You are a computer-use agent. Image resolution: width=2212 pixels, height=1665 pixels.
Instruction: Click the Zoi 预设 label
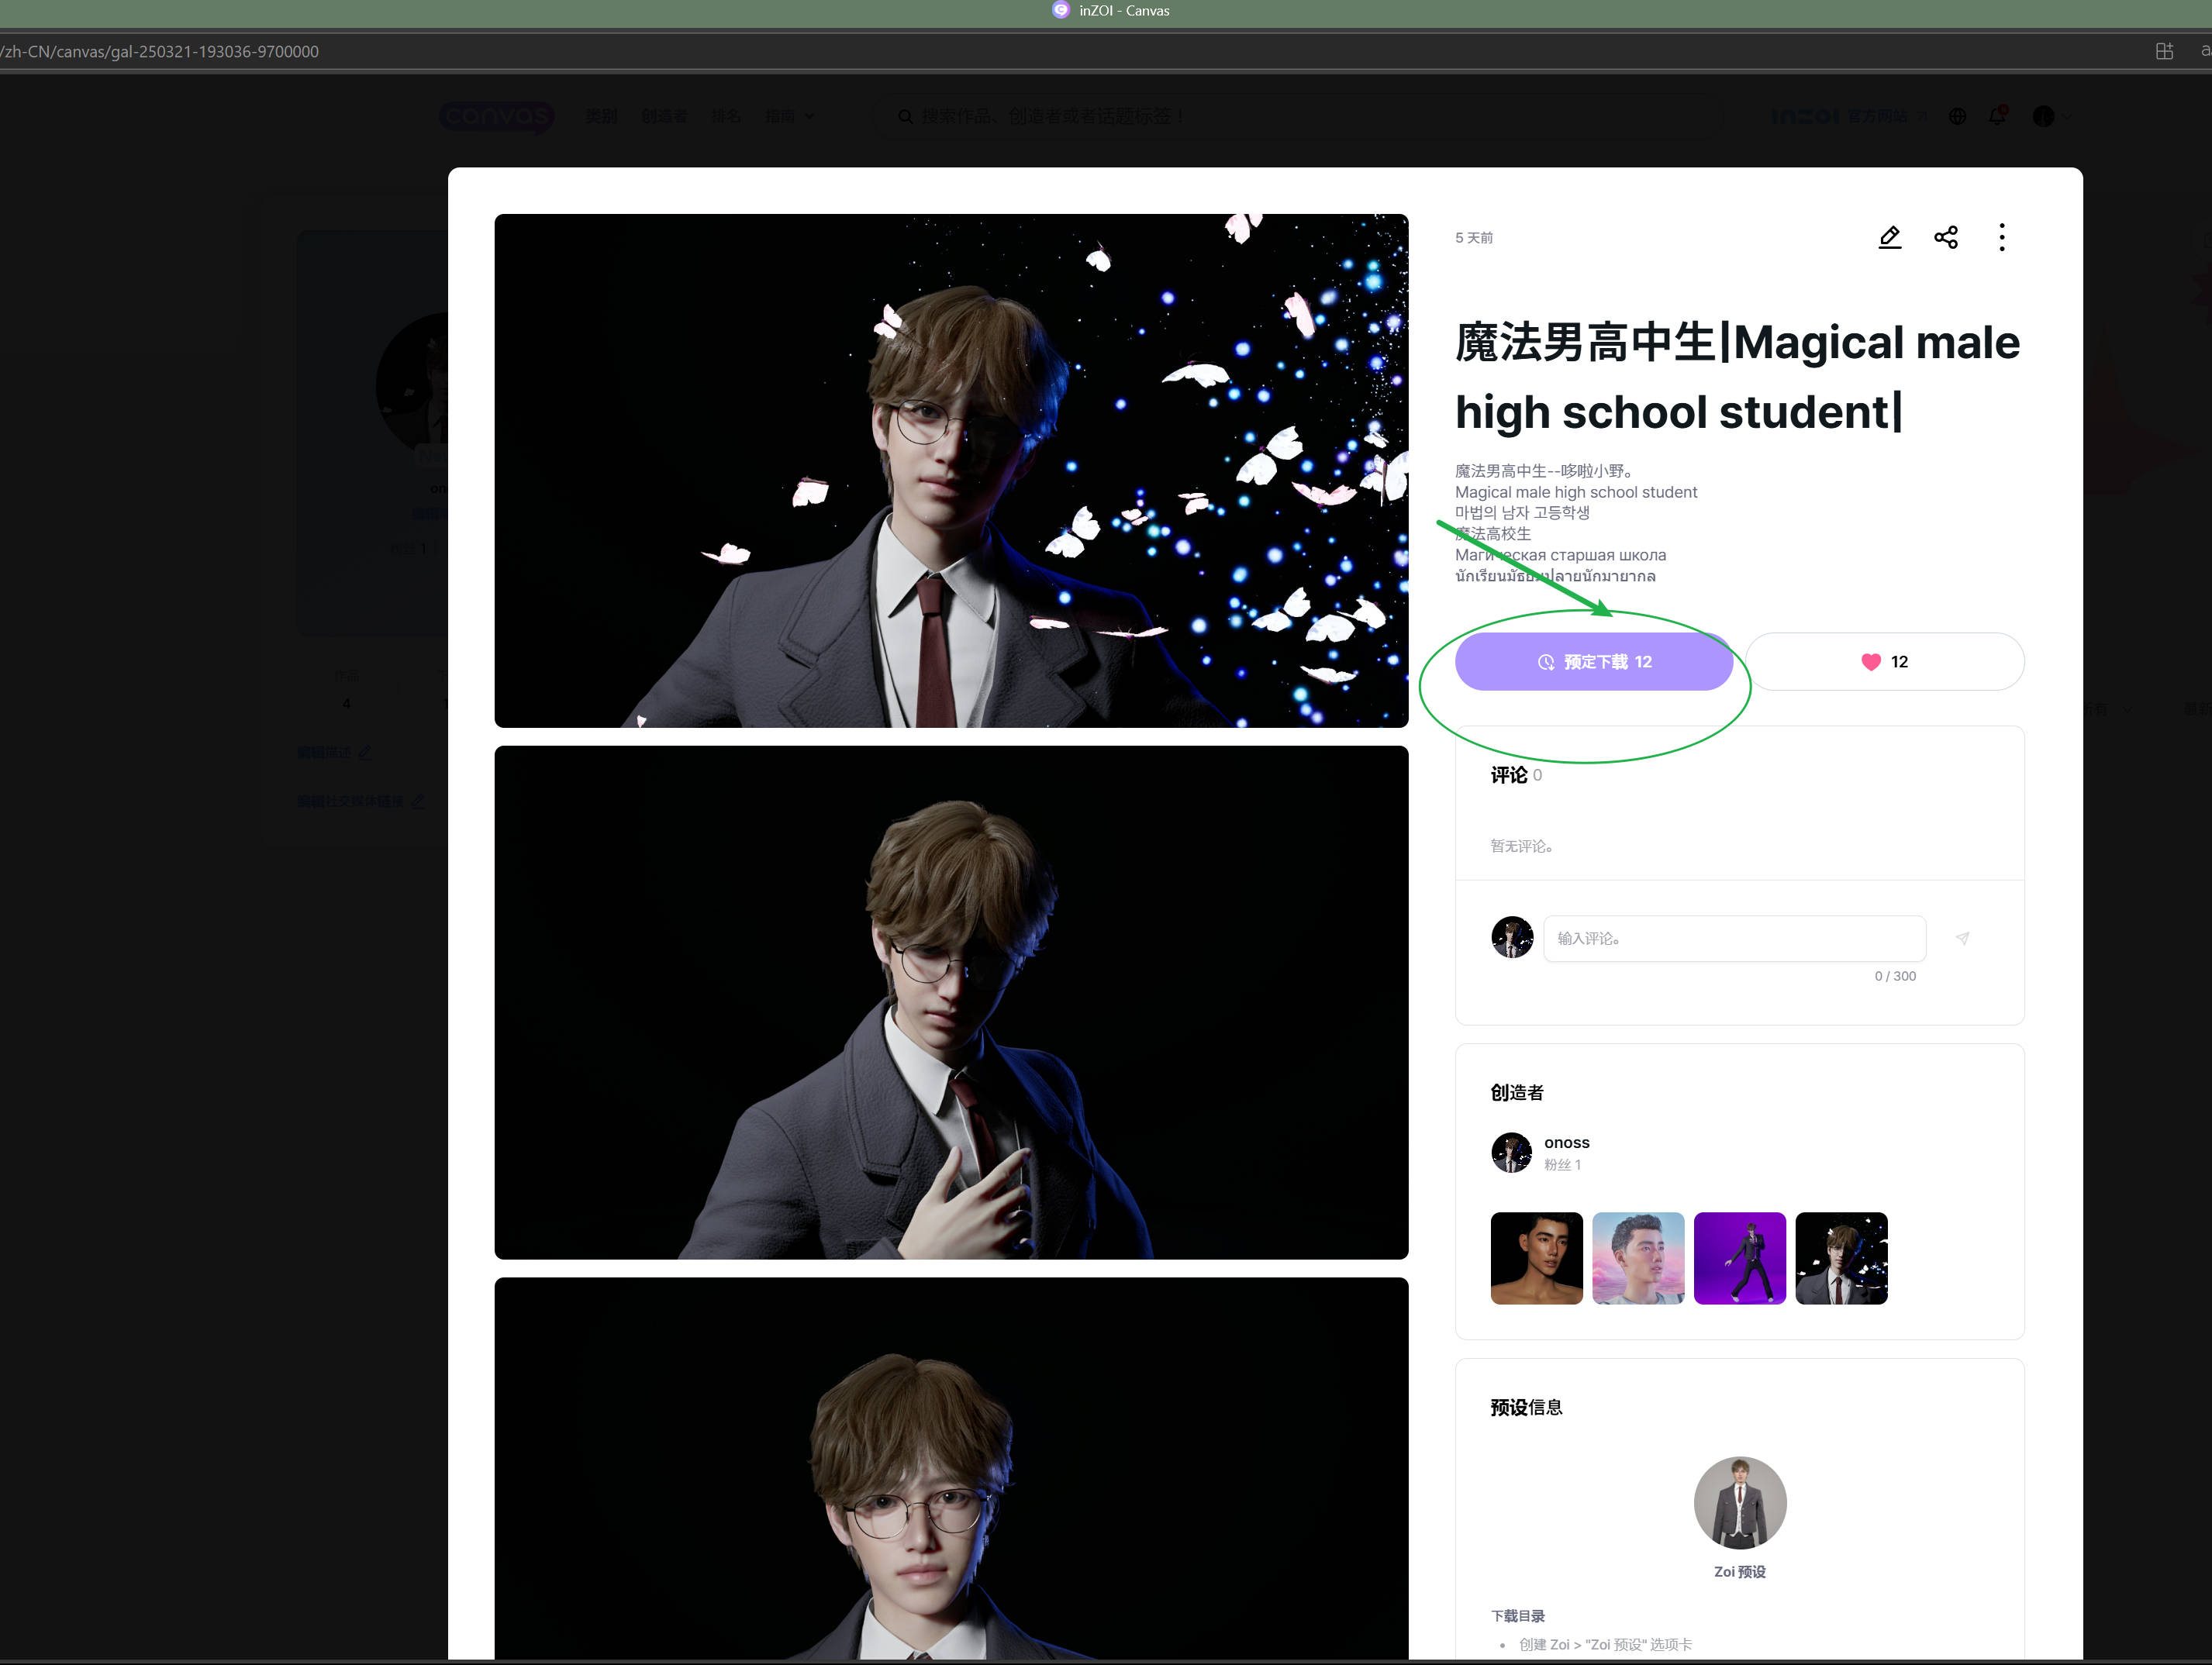pyautogui.click(x=1739, y=1571)
